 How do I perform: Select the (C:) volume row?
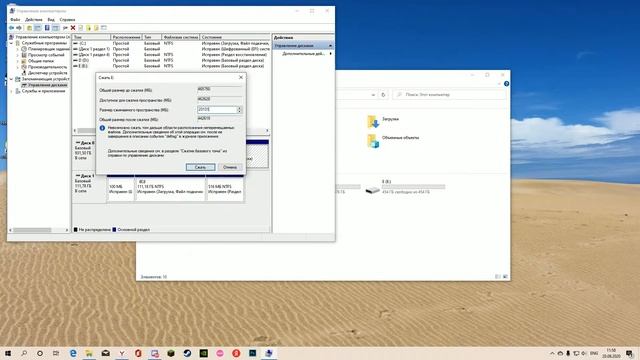coord(171,43)
